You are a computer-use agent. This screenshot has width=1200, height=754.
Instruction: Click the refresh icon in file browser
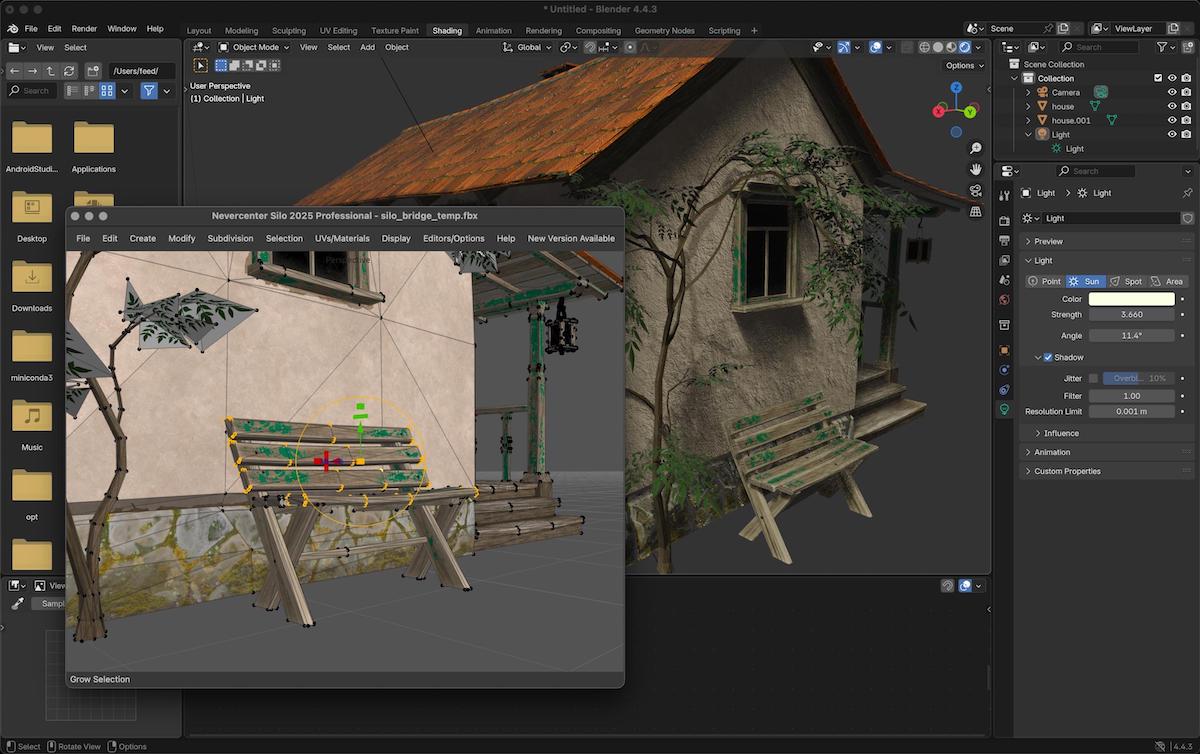pyautogui.click(x=69, y=71)
